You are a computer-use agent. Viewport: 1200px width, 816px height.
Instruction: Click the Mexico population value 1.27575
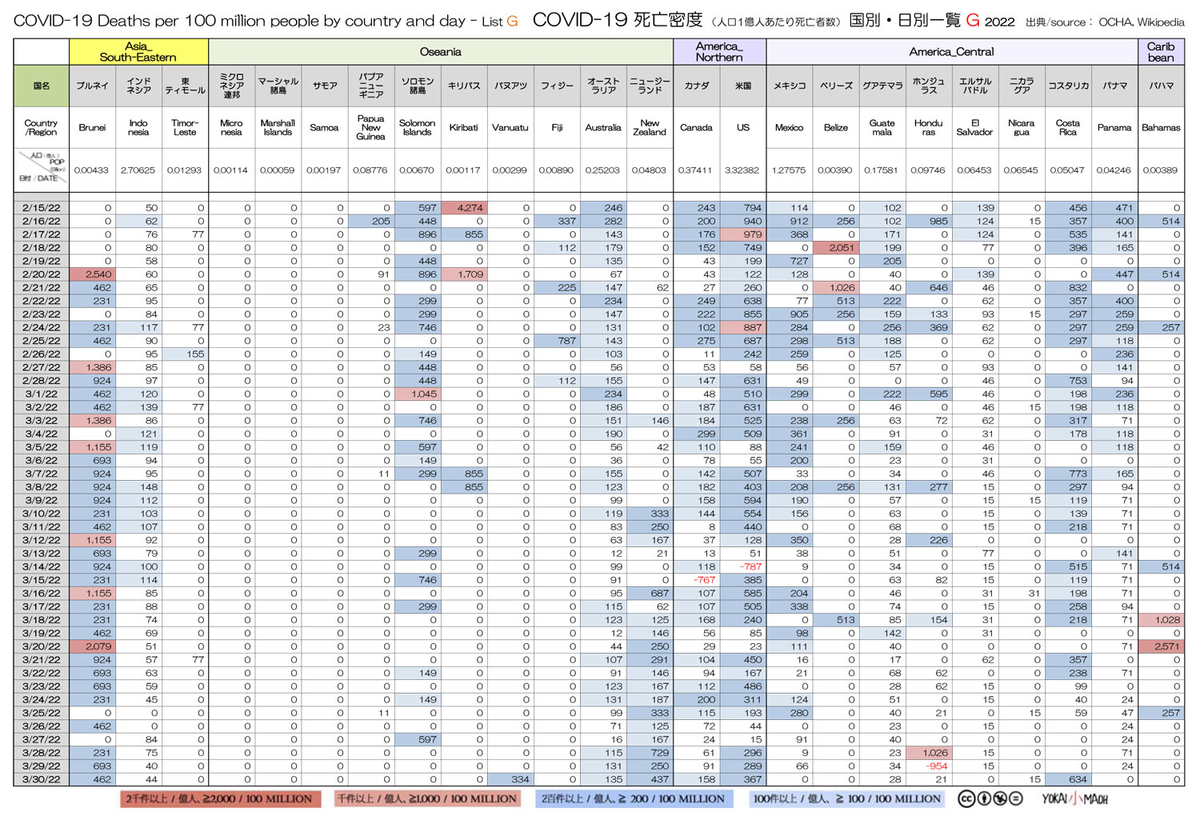[790, 170]
